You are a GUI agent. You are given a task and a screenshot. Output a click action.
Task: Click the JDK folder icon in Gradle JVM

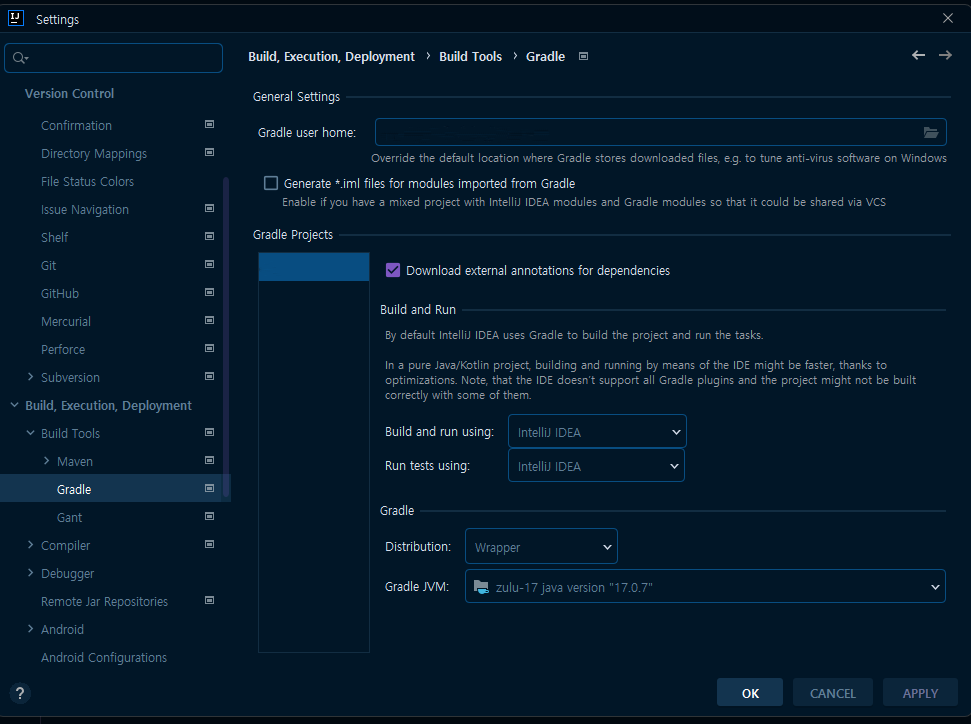[481, 587]
